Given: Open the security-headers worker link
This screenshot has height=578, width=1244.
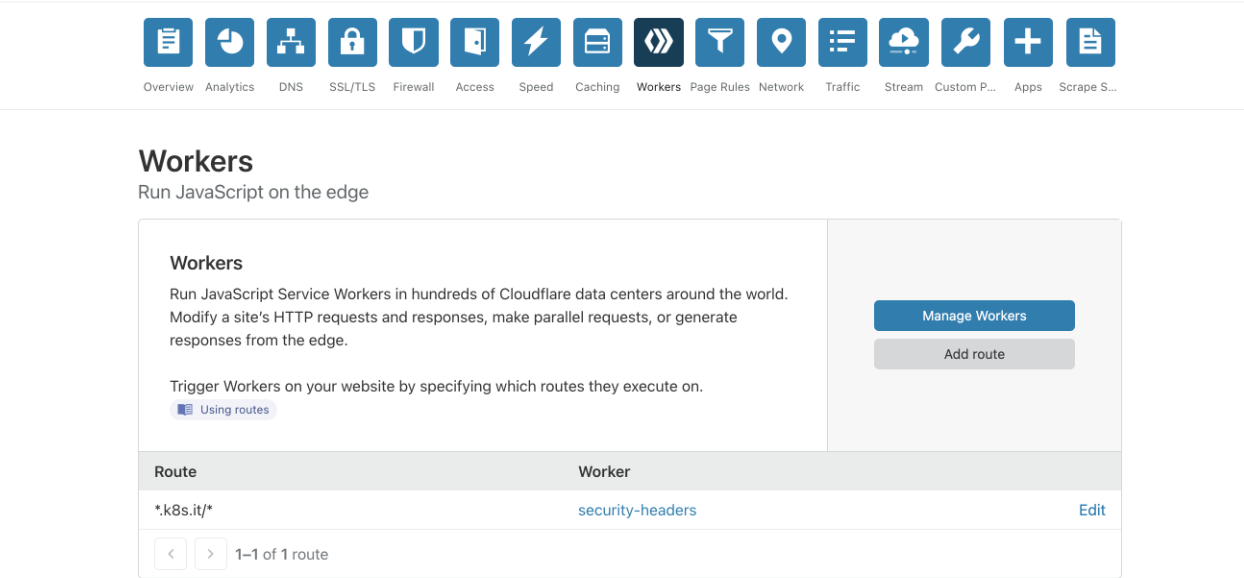Looking at the screenshot, I should (637, 510).
